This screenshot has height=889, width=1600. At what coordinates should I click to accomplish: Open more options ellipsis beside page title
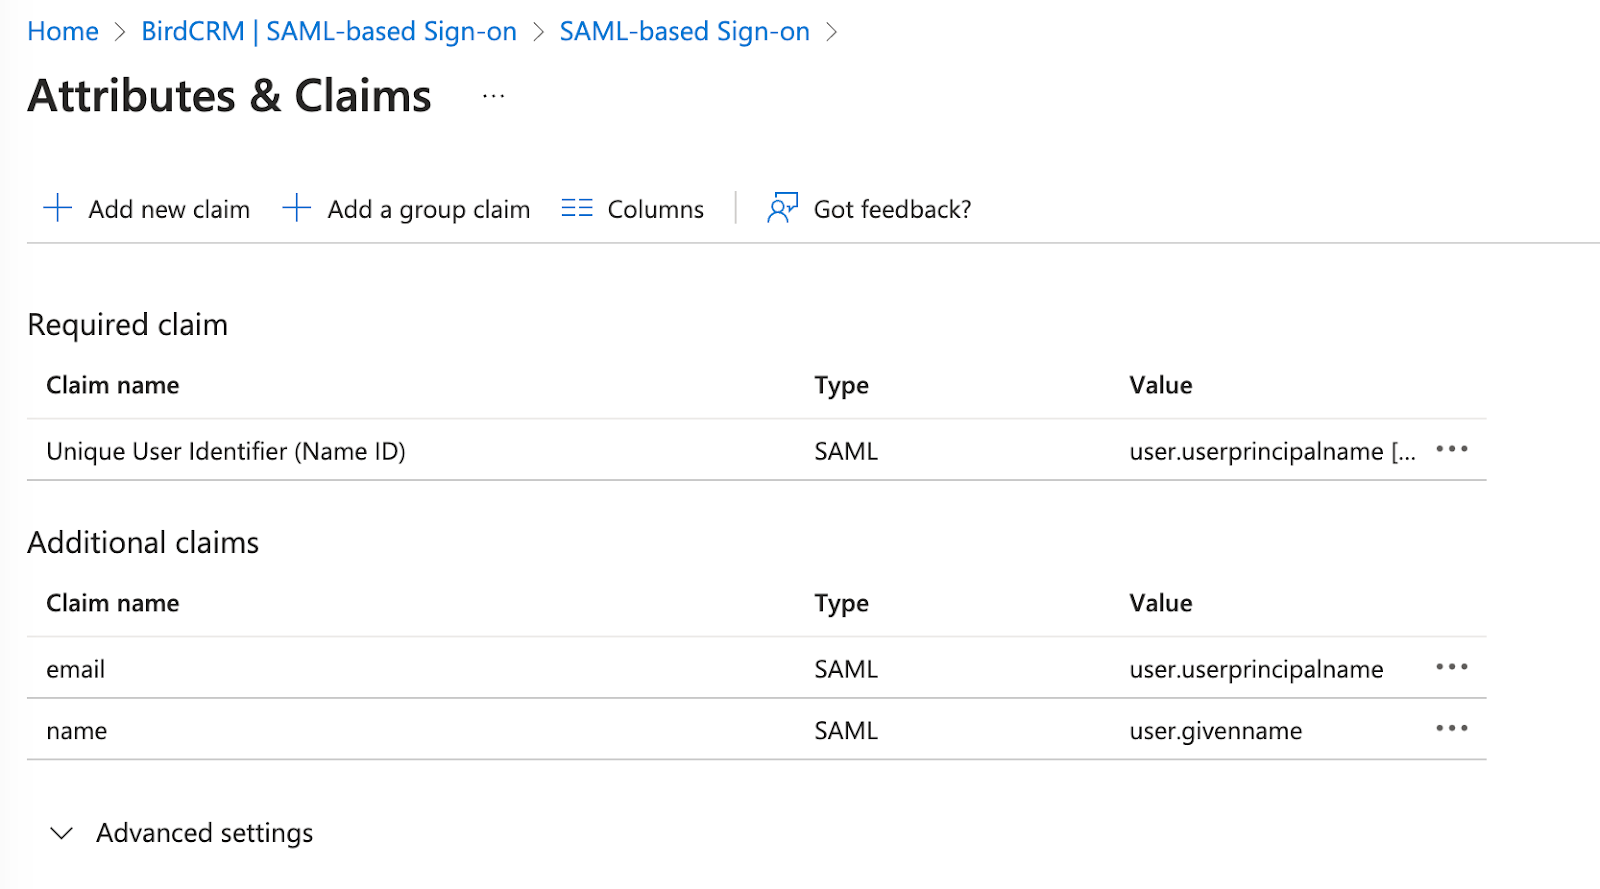(493, 97)
